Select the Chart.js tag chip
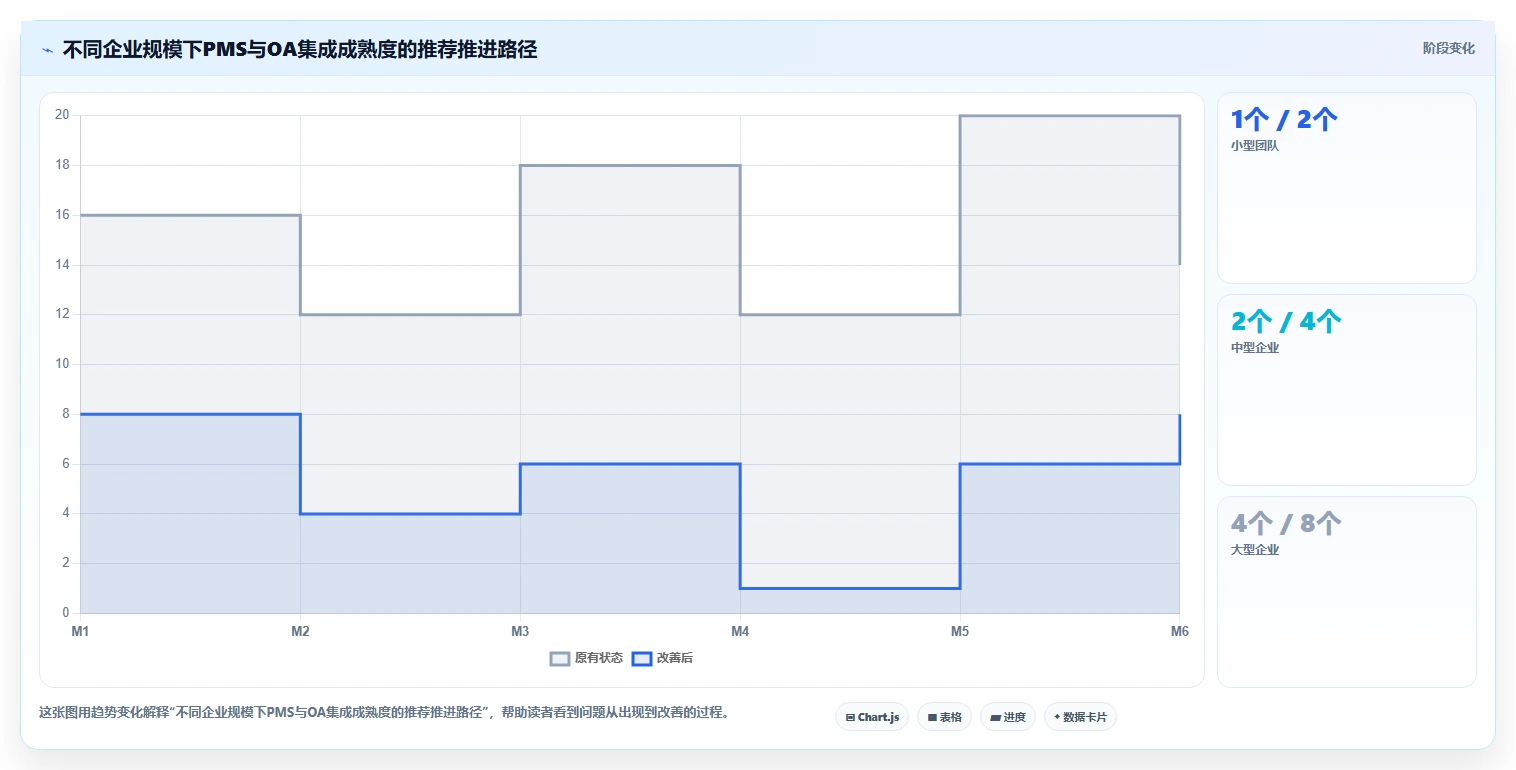 point(872,717)
